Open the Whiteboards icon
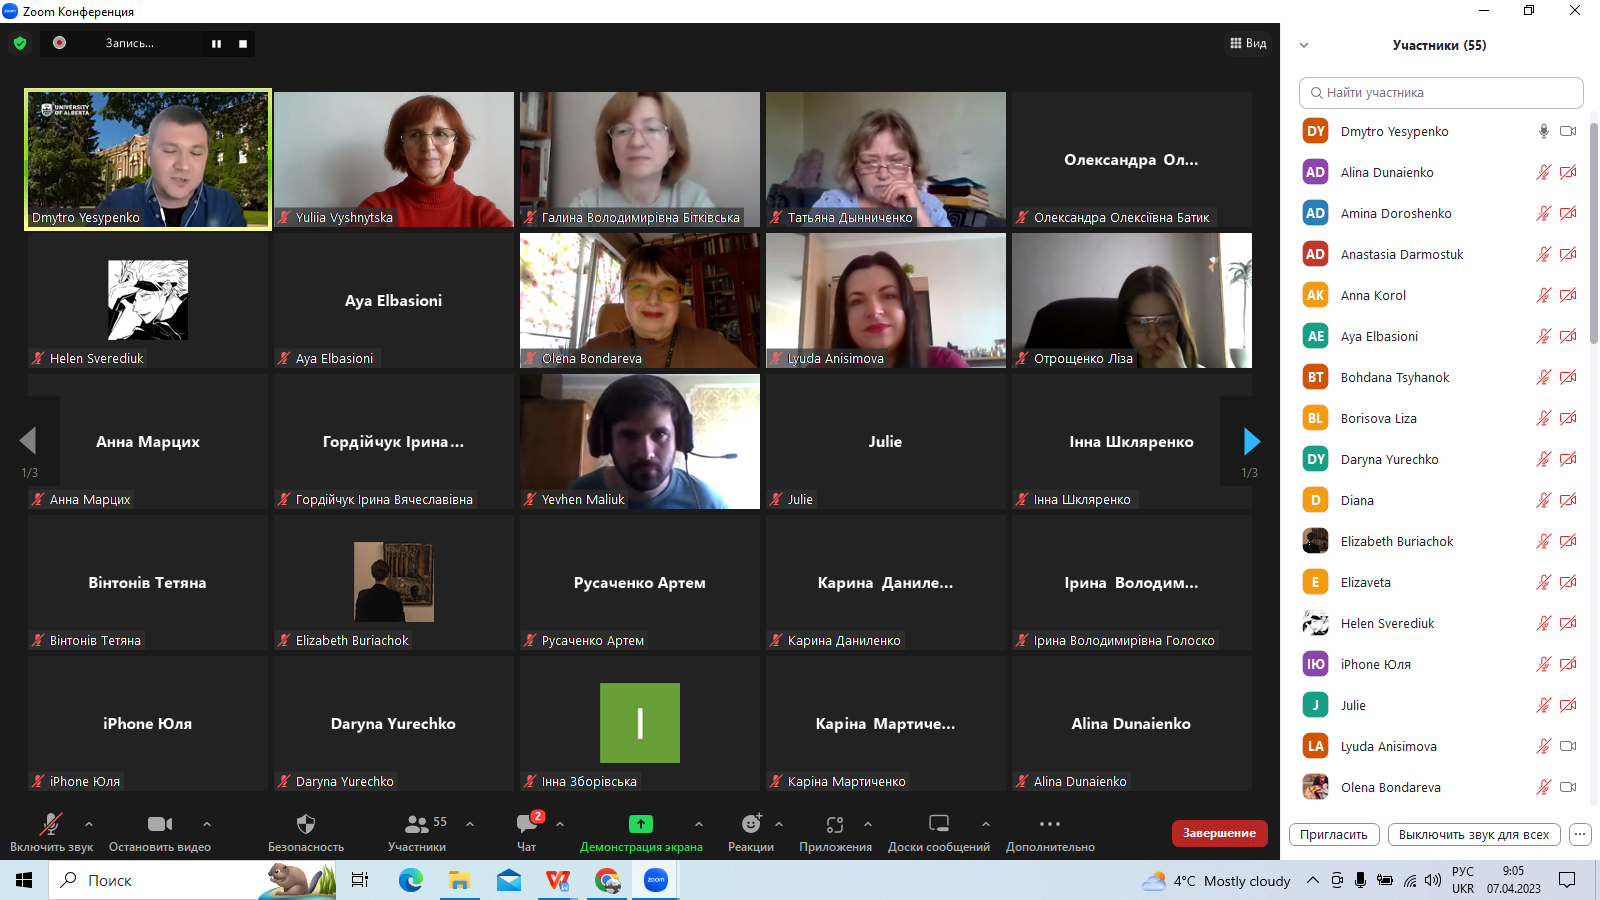The height and width of the screenshot is (900, 1600). click(939, 824)
